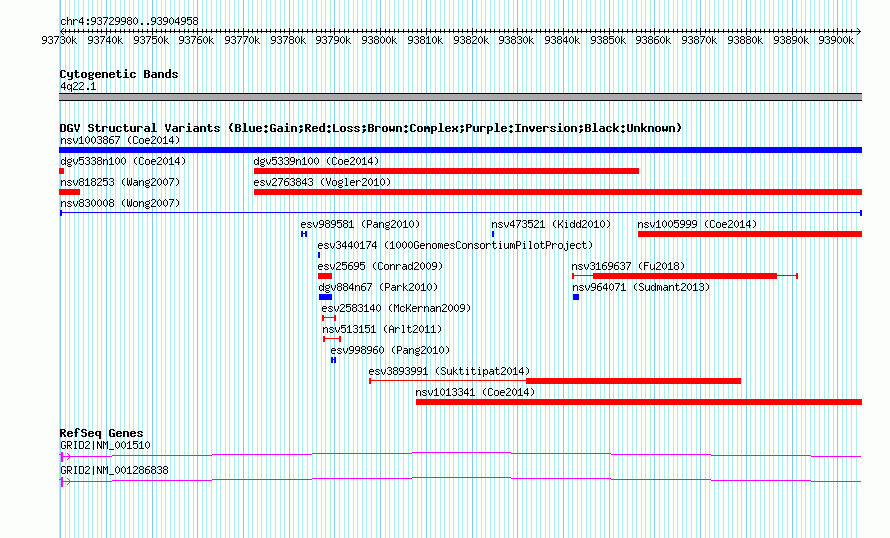Image resolution: width=890 pixels, height=538 pixels.
Task: Click esv25695 (Conrad2009) label
Action: (380, 266)
